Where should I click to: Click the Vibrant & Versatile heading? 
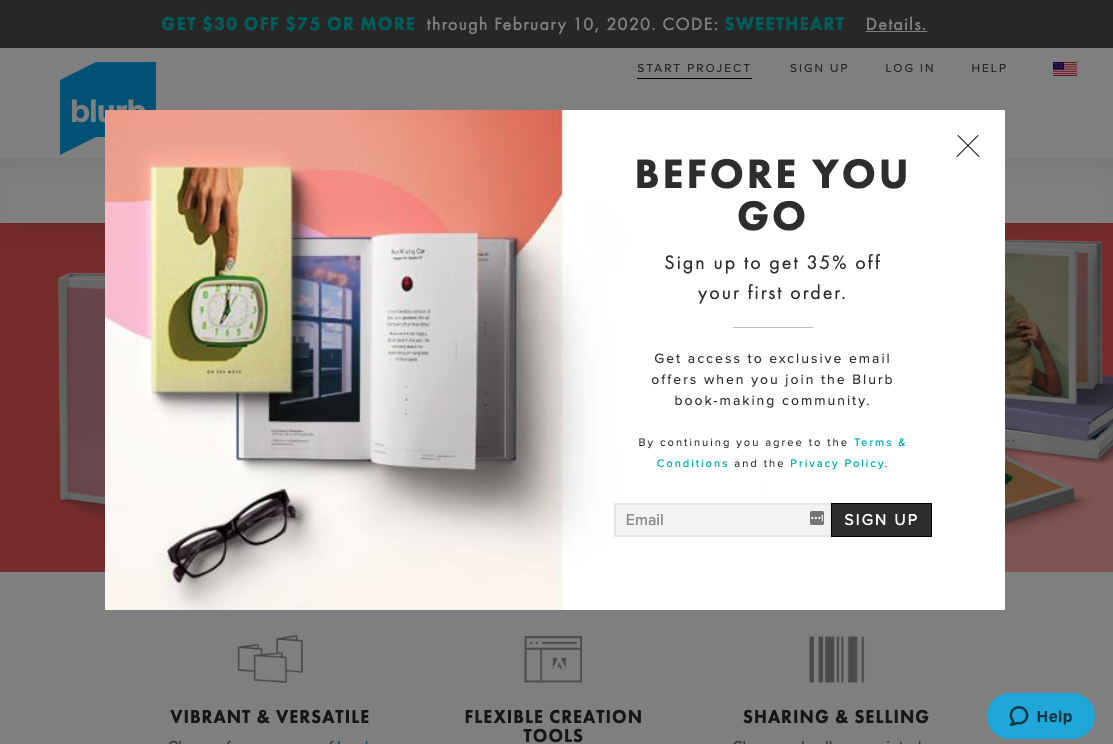(x=270, y=717)
